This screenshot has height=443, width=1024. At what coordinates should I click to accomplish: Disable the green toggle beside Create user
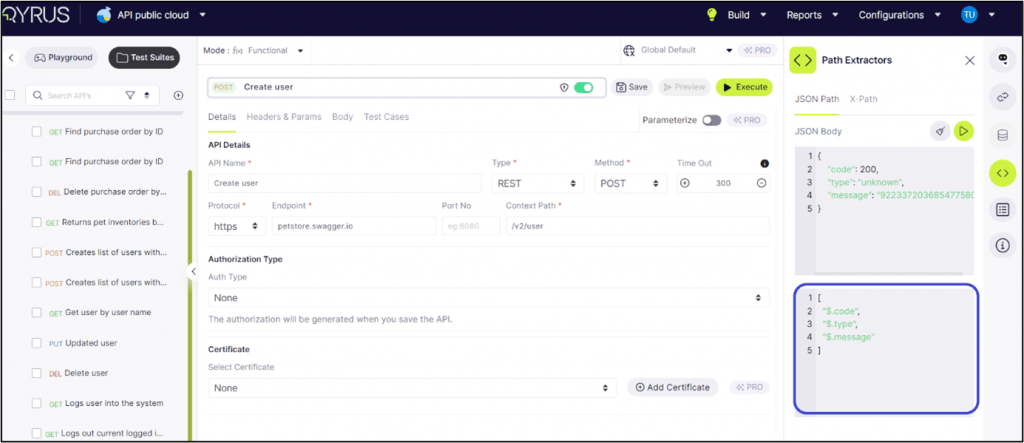click(x=583, y=87)
